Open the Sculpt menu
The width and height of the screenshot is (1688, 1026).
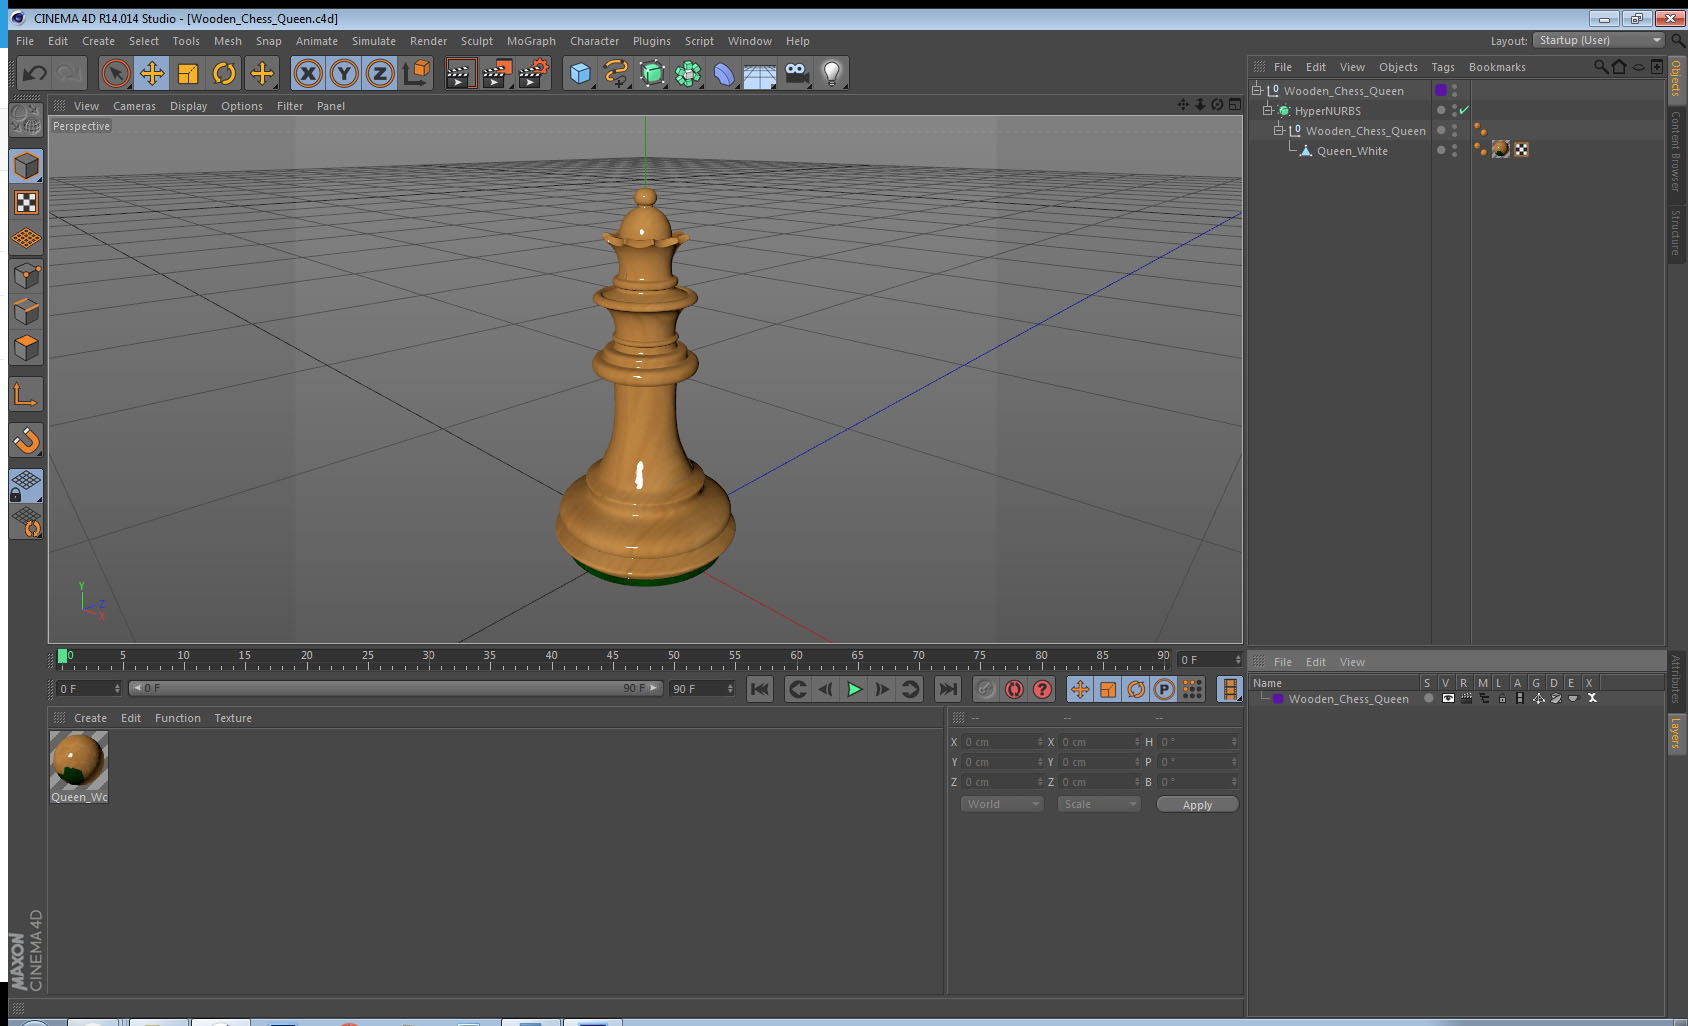pos(477,41)
